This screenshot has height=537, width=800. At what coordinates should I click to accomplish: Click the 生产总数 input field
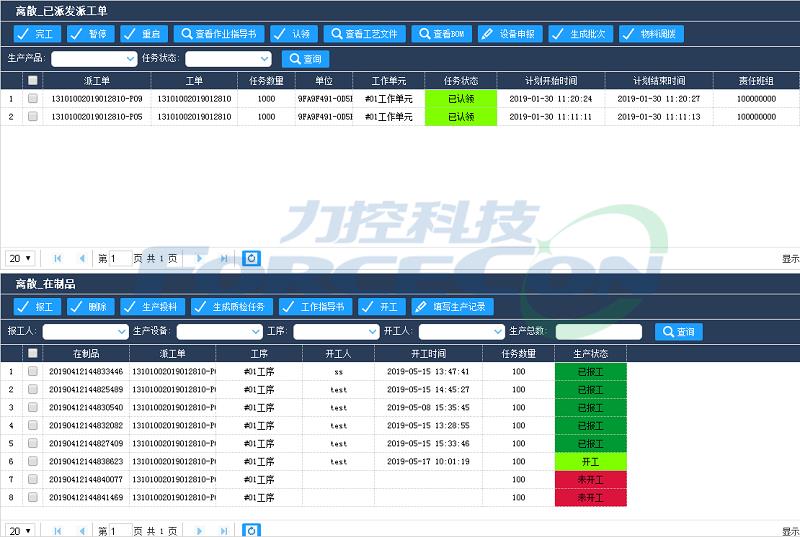click(598, 331)
